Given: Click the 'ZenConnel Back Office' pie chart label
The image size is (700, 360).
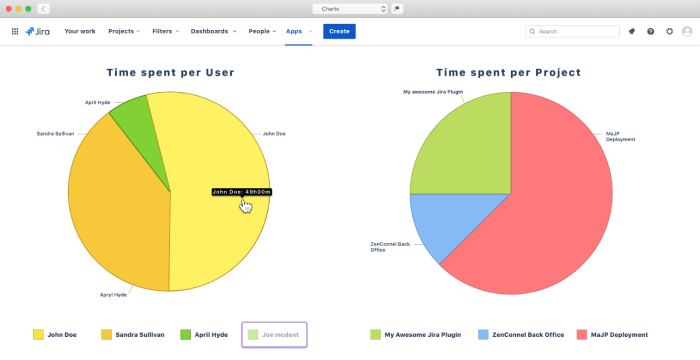Looking at the screenshot, I should click(390, 247).
